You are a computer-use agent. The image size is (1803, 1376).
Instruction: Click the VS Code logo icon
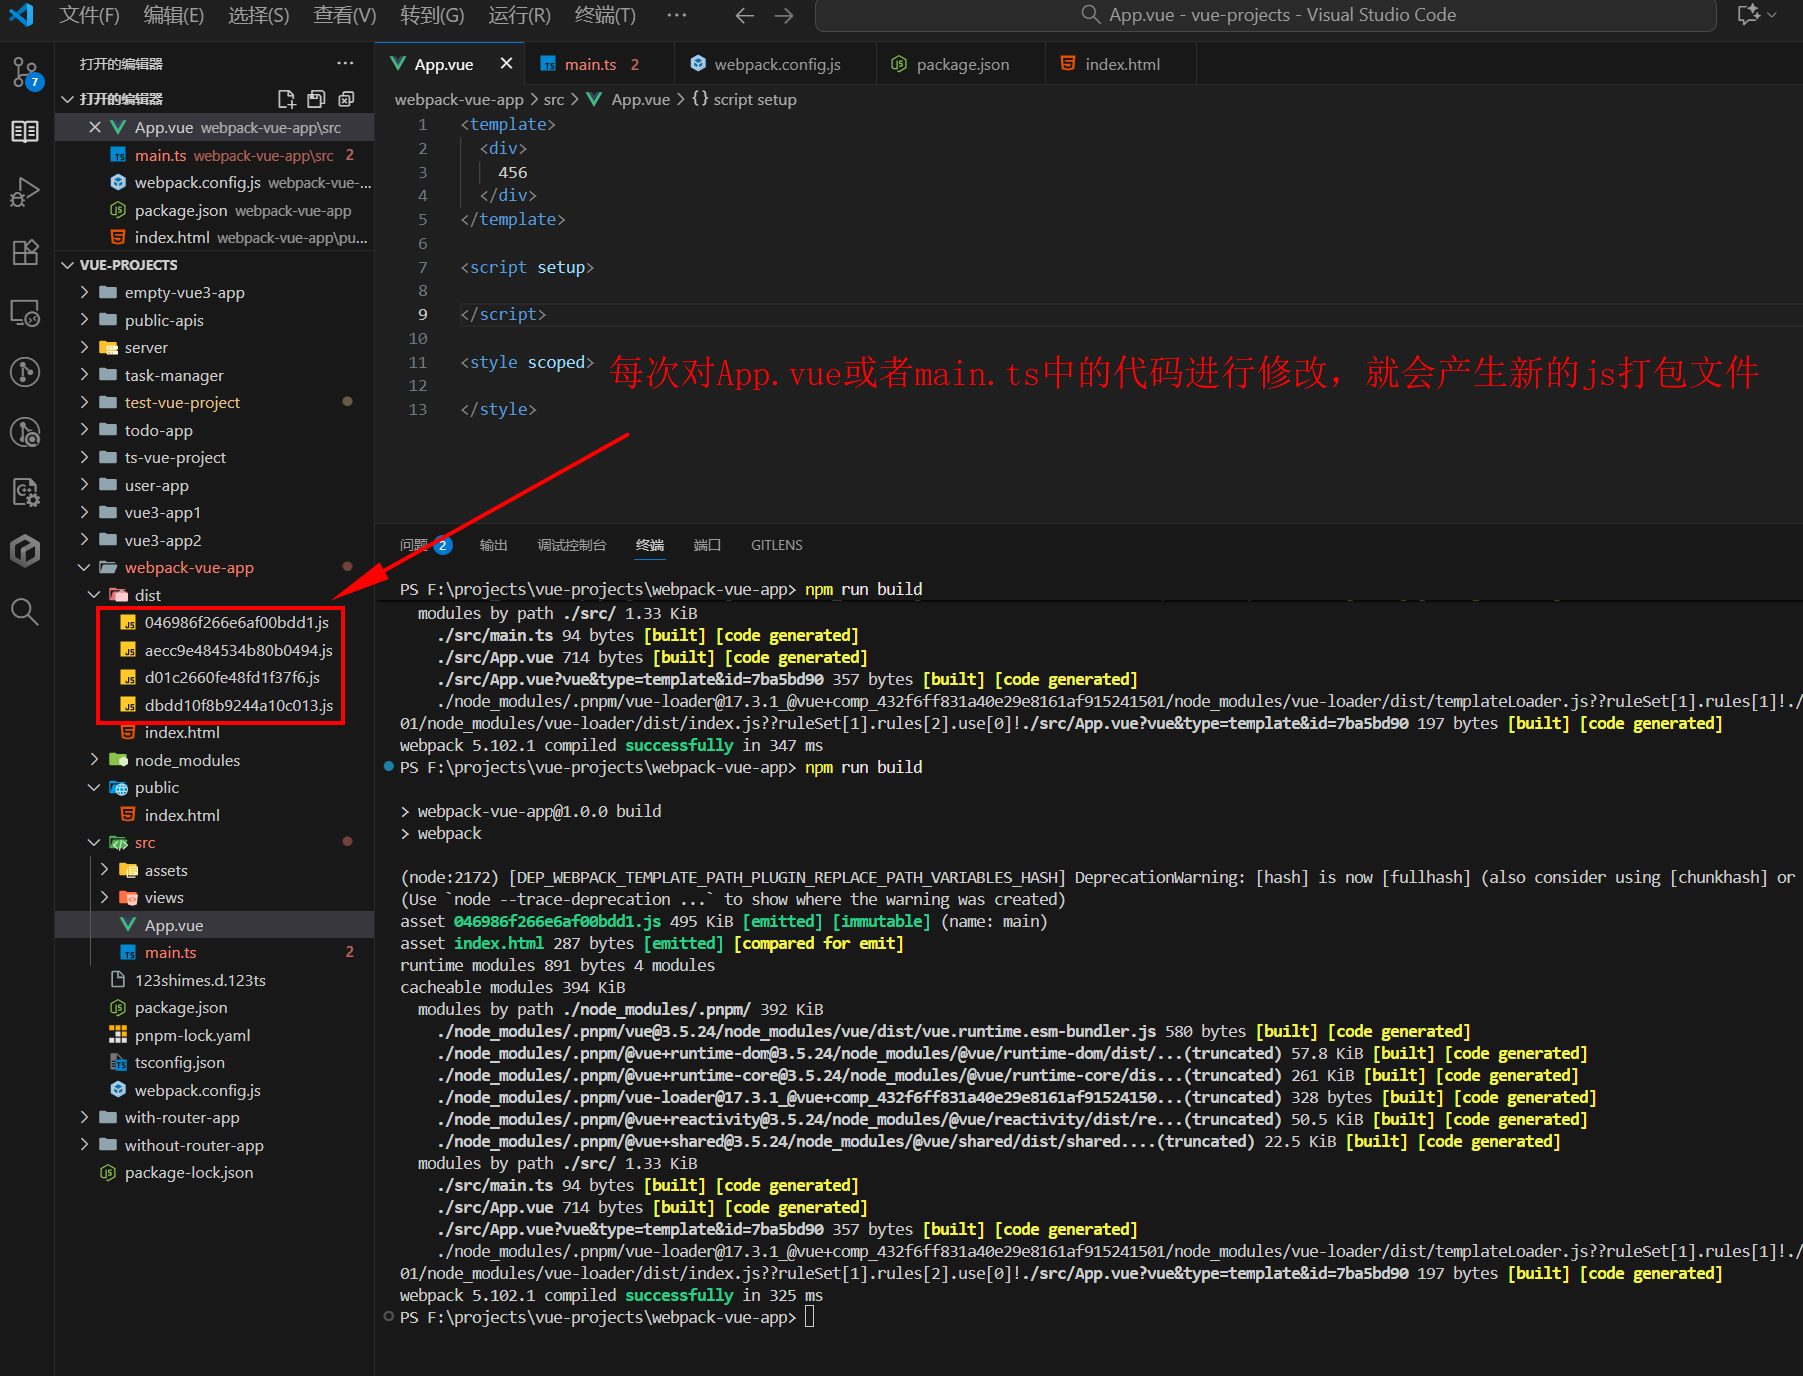[21, 15]
